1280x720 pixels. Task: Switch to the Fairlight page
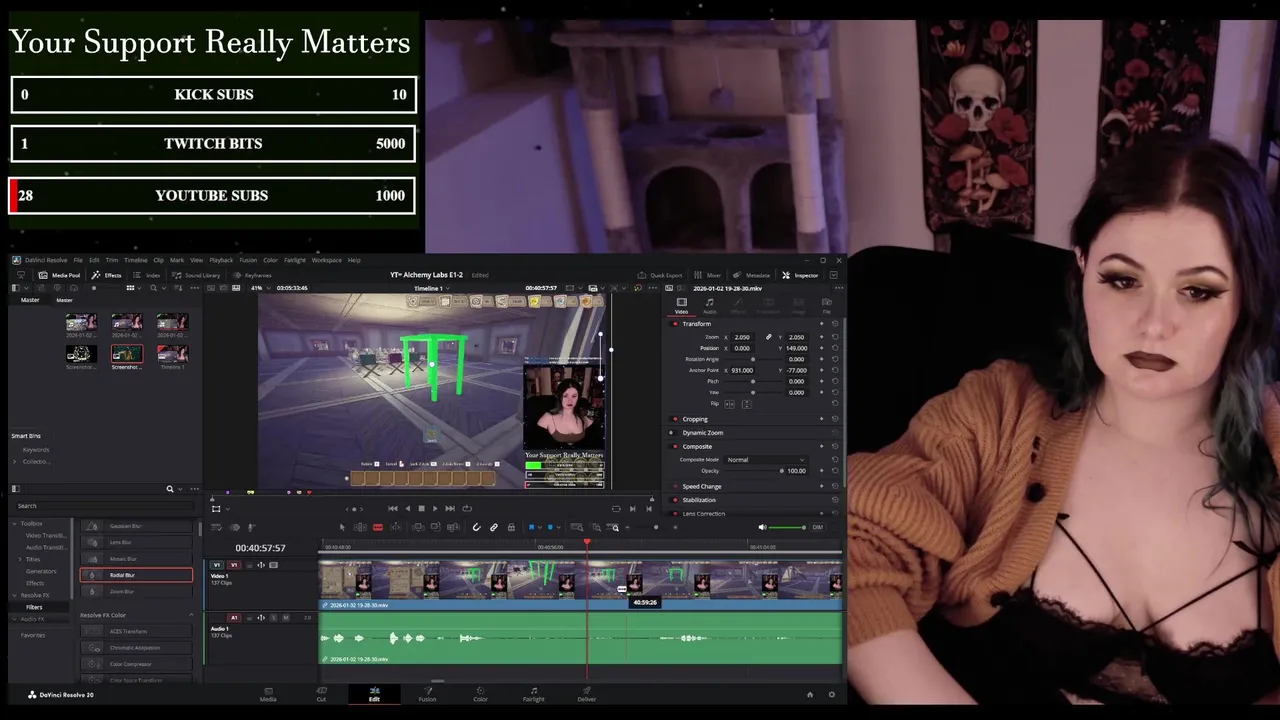533,693
